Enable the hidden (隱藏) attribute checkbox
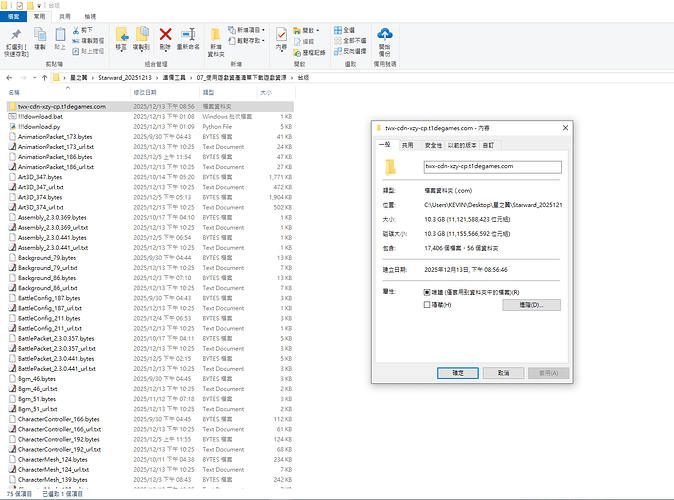Screen dimensions: 674x500 click(428, 304)
